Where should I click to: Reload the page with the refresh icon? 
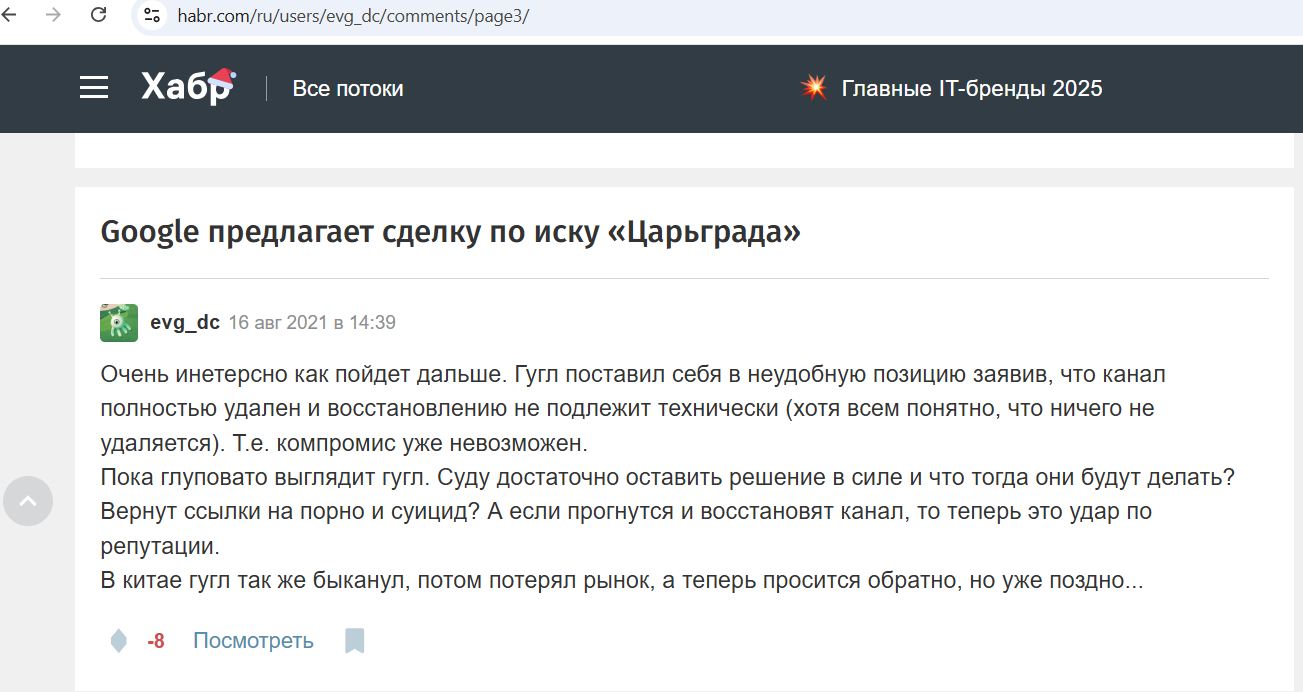pos(97,16)
